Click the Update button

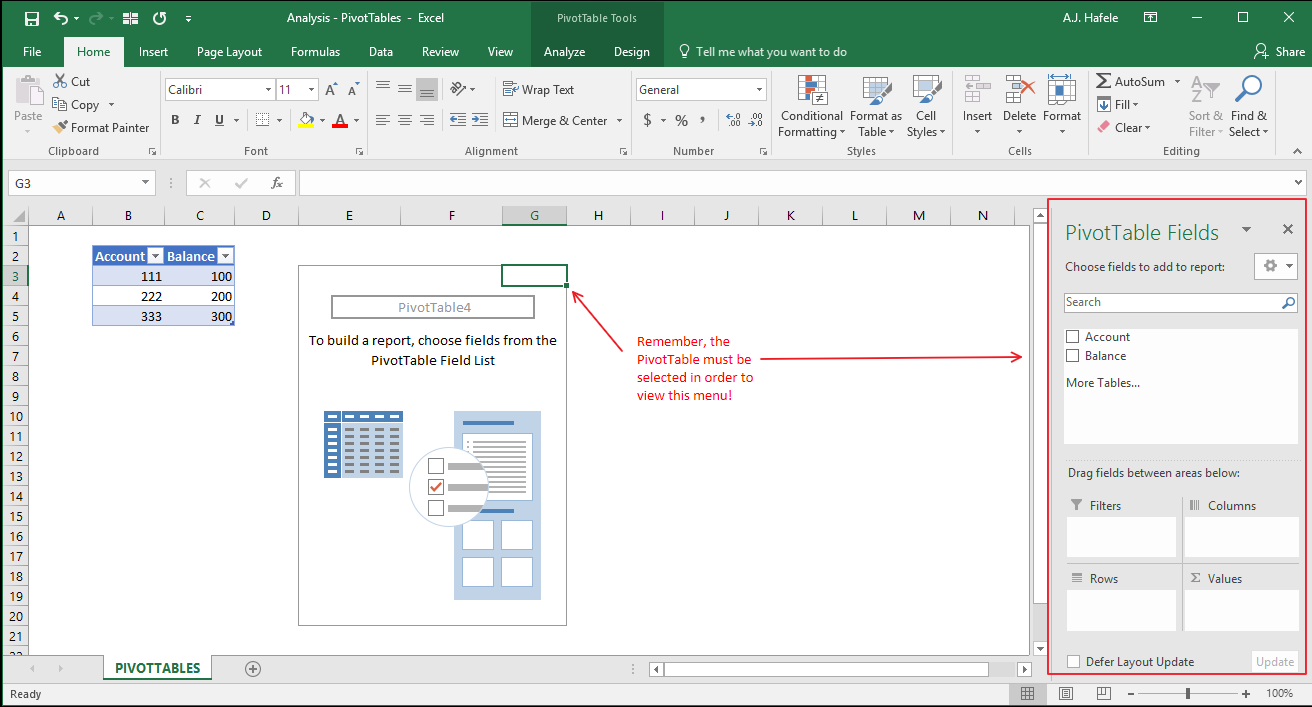pos(1275,662)
